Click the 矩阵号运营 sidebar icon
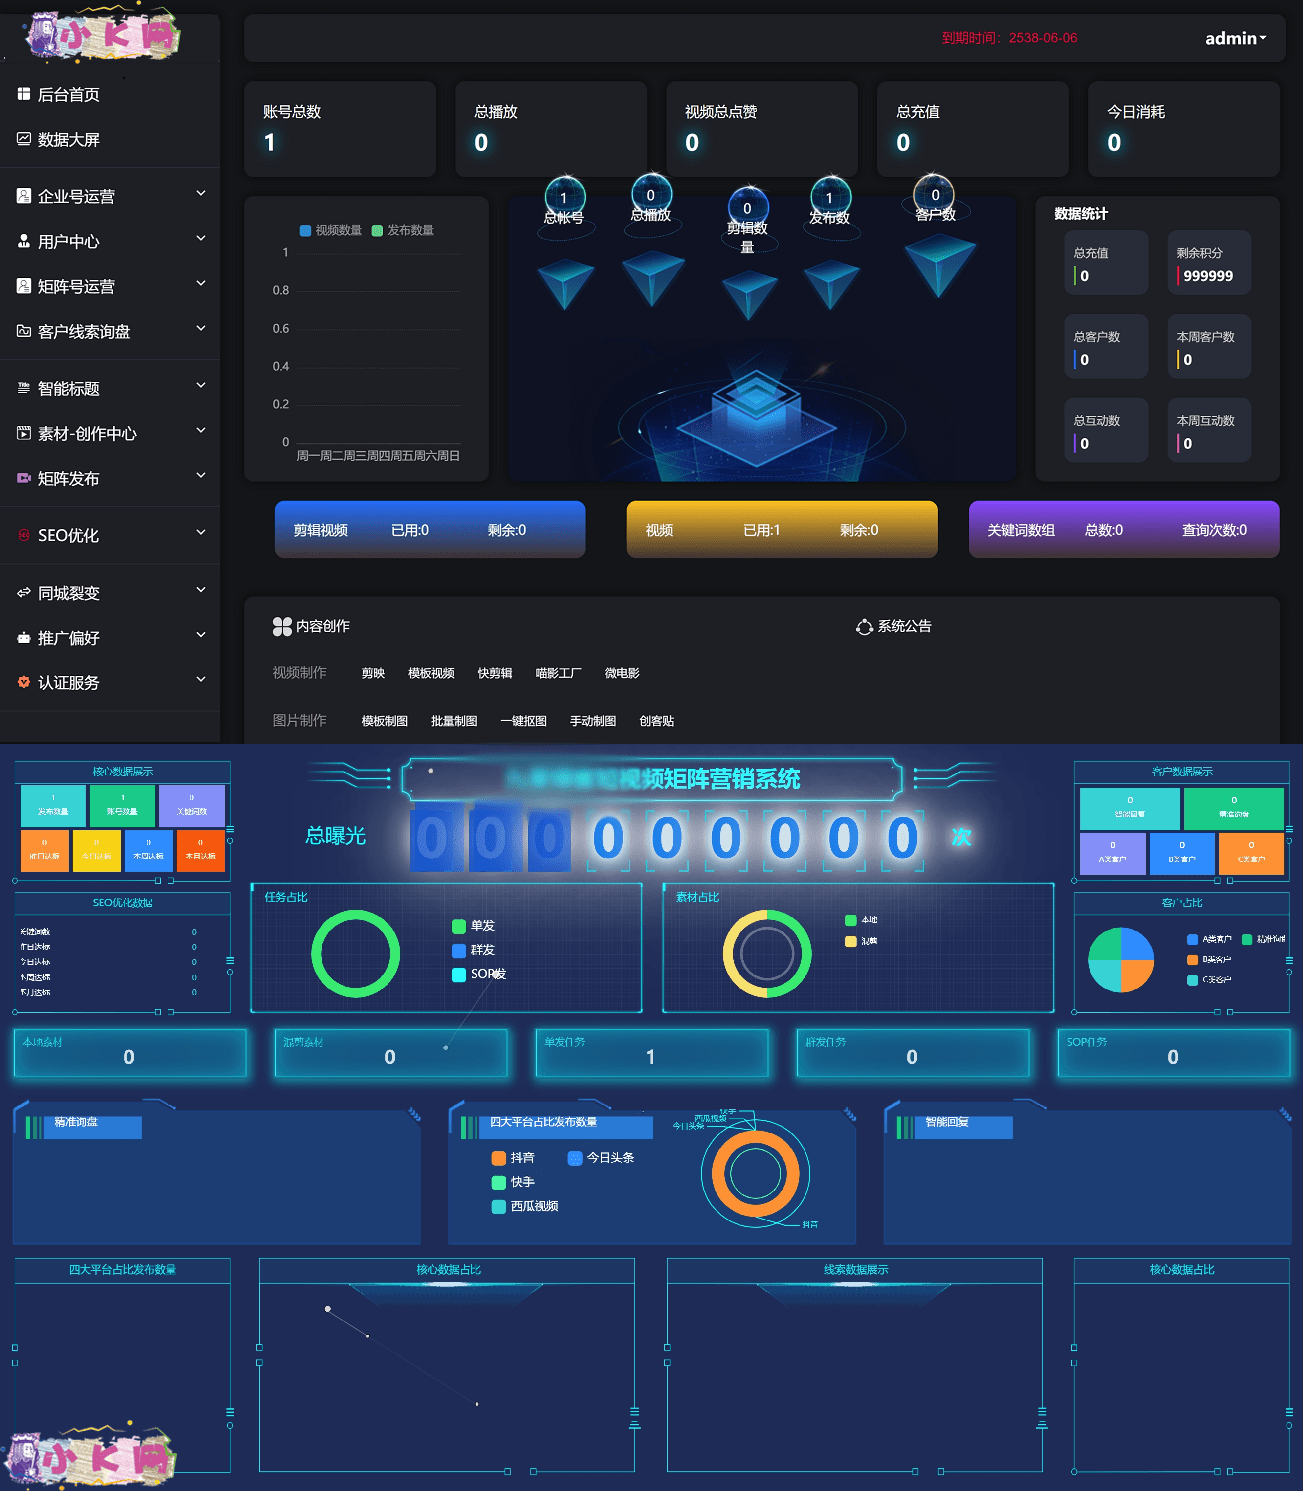Viewport: 1303px width, 1491px height. click(24, 286)
